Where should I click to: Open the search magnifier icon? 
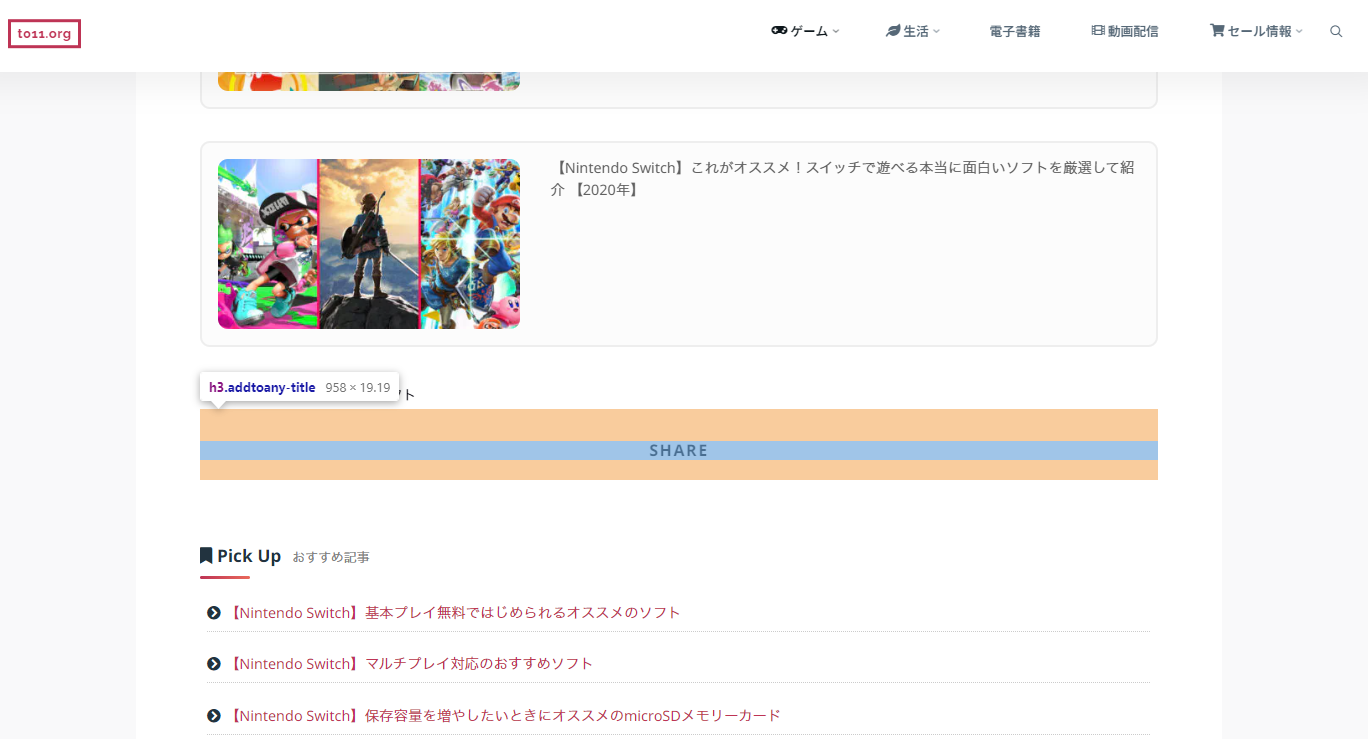[x=1336, y=31]
